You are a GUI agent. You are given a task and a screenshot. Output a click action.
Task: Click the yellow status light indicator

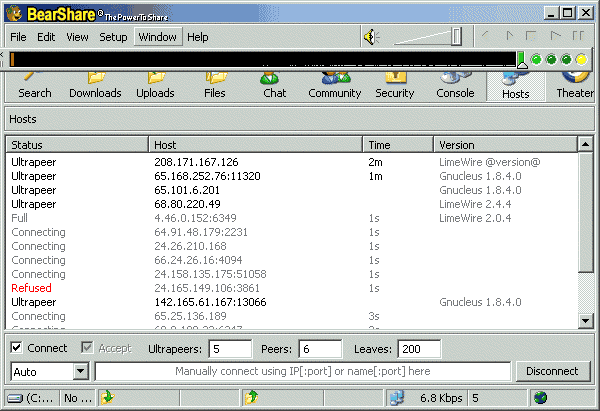[x=581, y=59]
